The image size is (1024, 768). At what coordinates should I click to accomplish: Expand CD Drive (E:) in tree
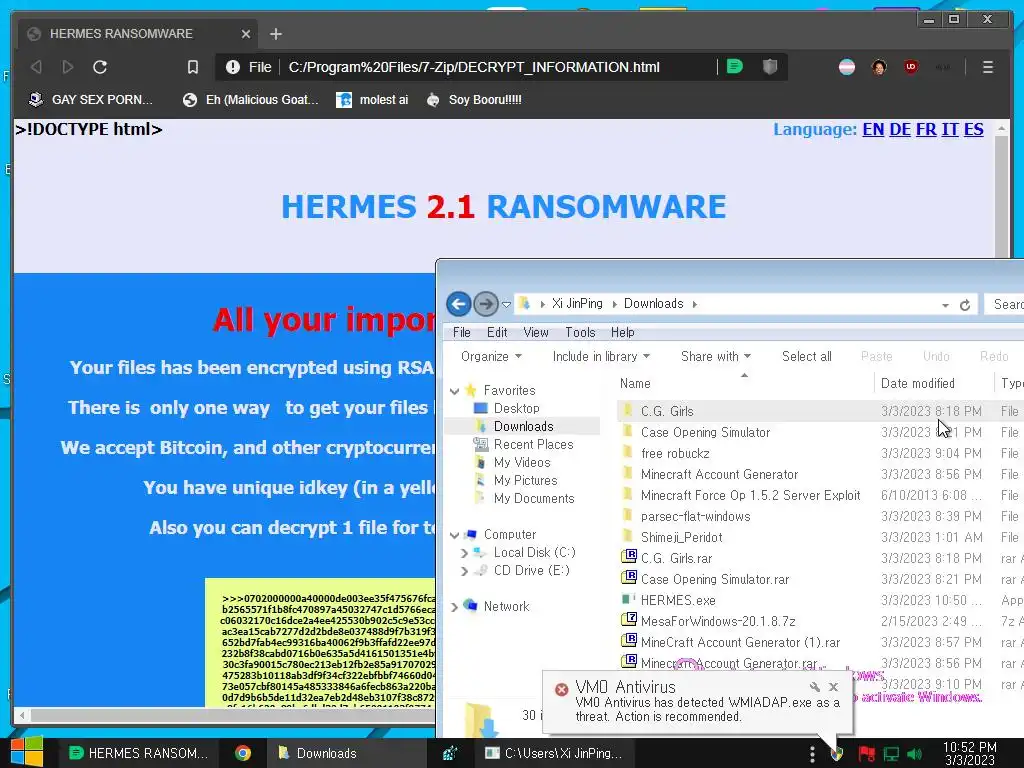464,571
